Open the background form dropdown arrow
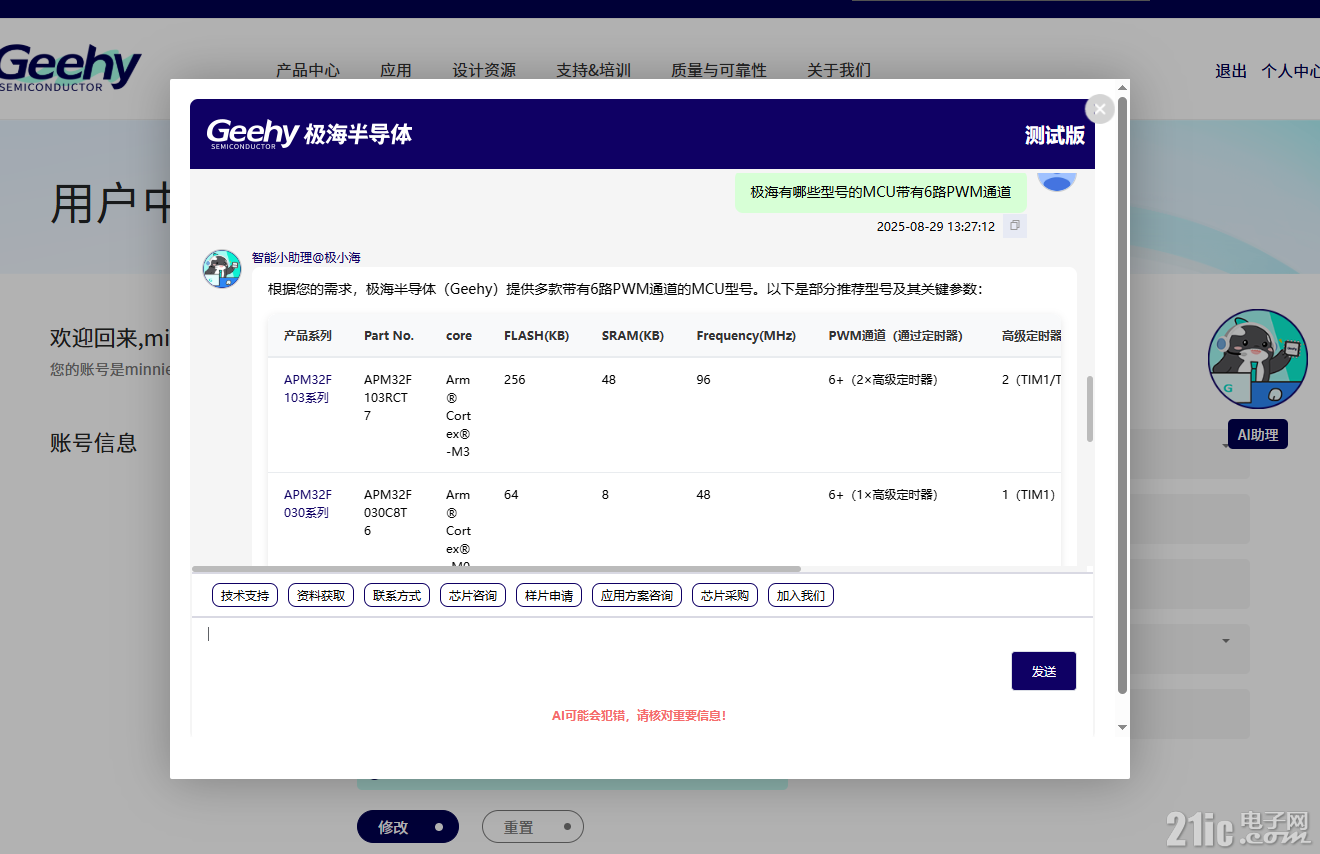 pyautogui.click(x=1226, y=640)
